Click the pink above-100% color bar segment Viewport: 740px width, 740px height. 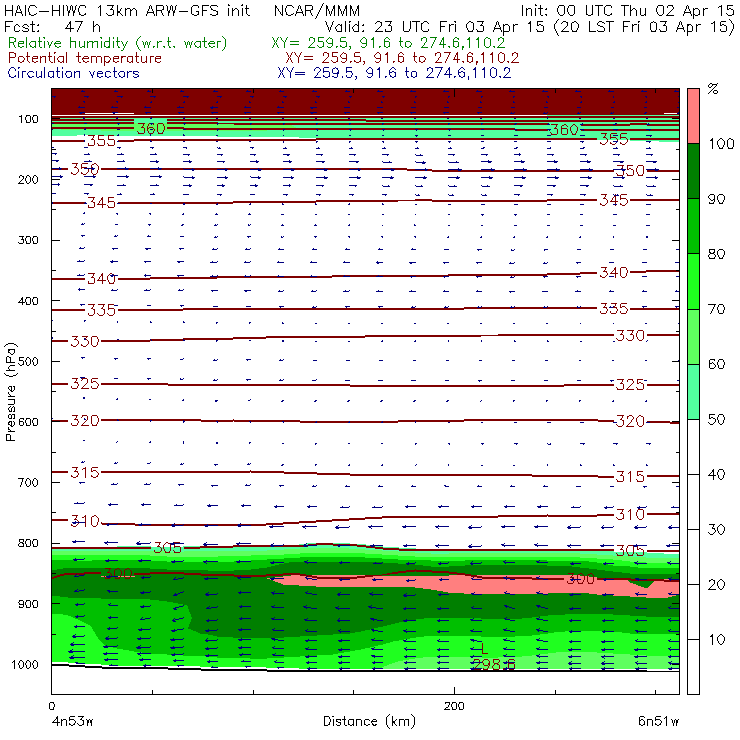coord(693,116)
